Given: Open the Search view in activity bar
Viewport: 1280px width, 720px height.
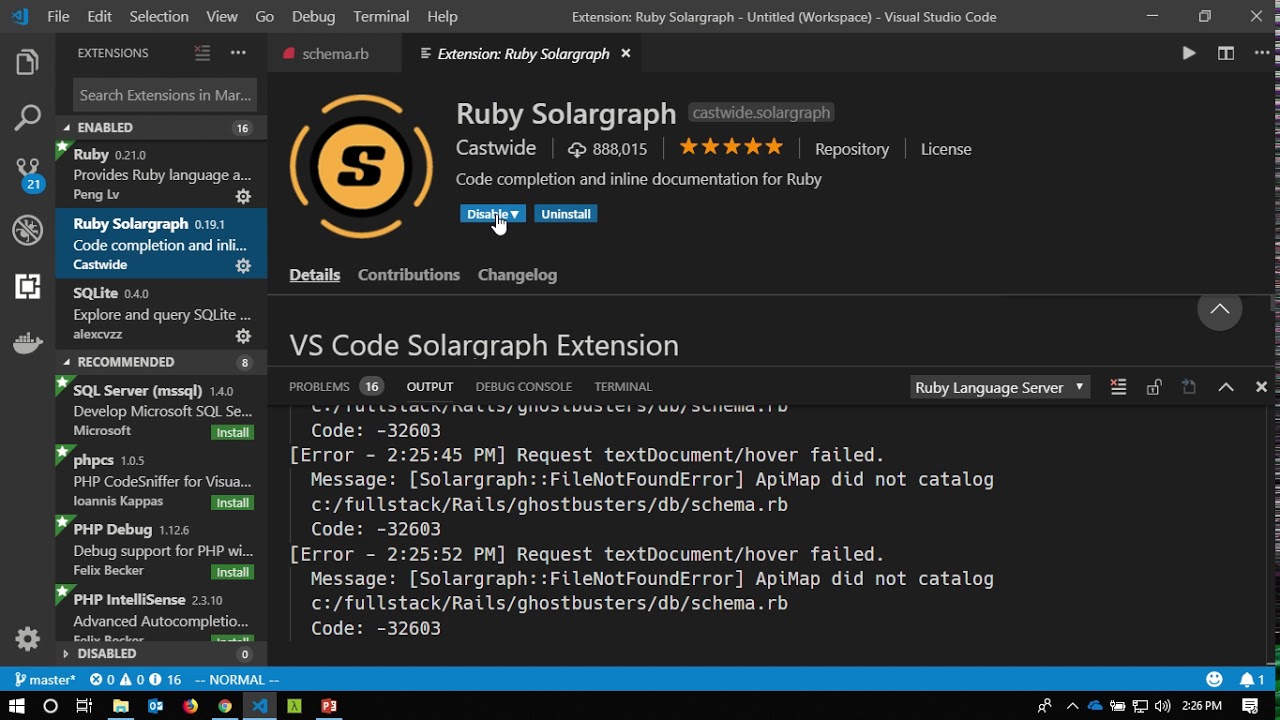Looking at the screenshot, I should 27,117.
